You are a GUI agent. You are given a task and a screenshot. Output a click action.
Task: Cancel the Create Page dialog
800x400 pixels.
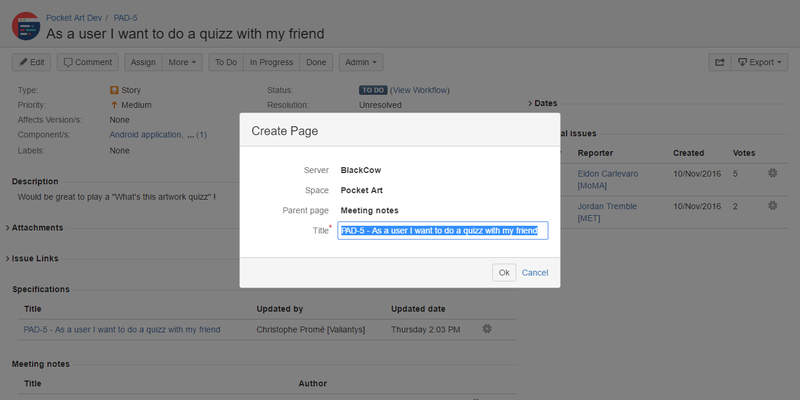click(535, 272)
